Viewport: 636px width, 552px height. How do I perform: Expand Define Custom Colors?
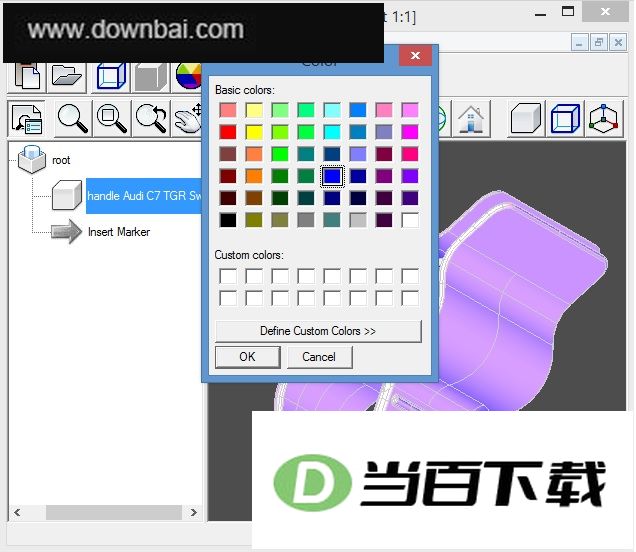click(318, 331)
